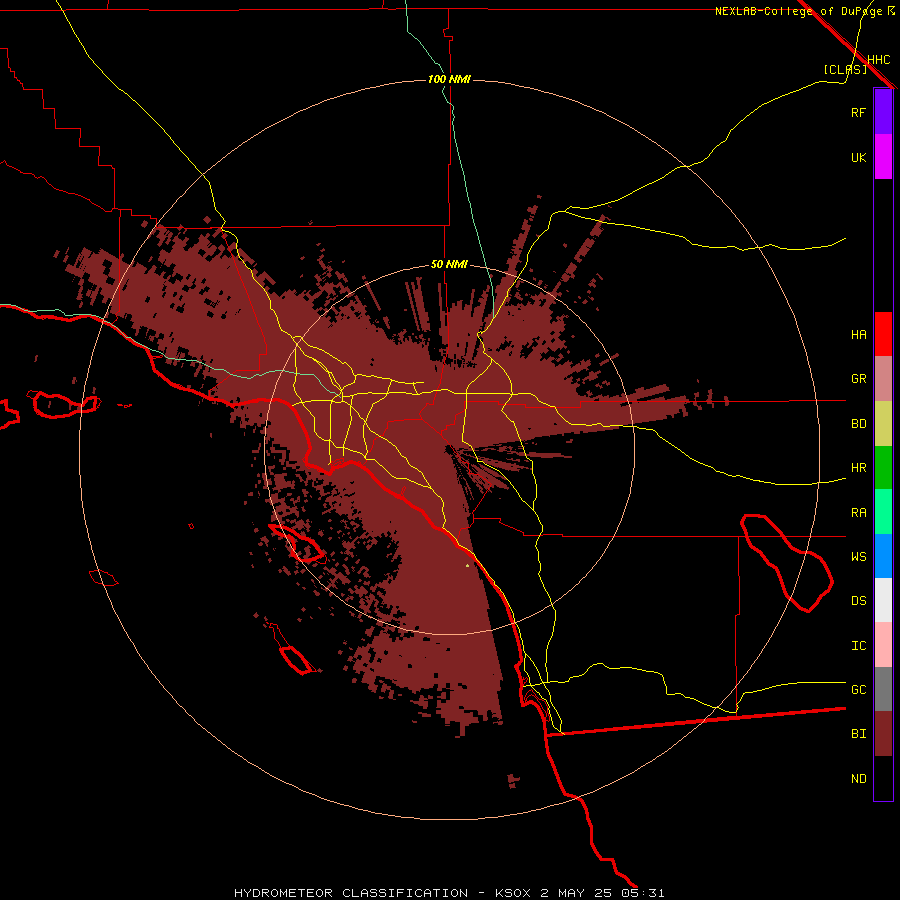900x900 pixels.
Task: Choose the WS blue legend swatch
Action: (883, 556)
